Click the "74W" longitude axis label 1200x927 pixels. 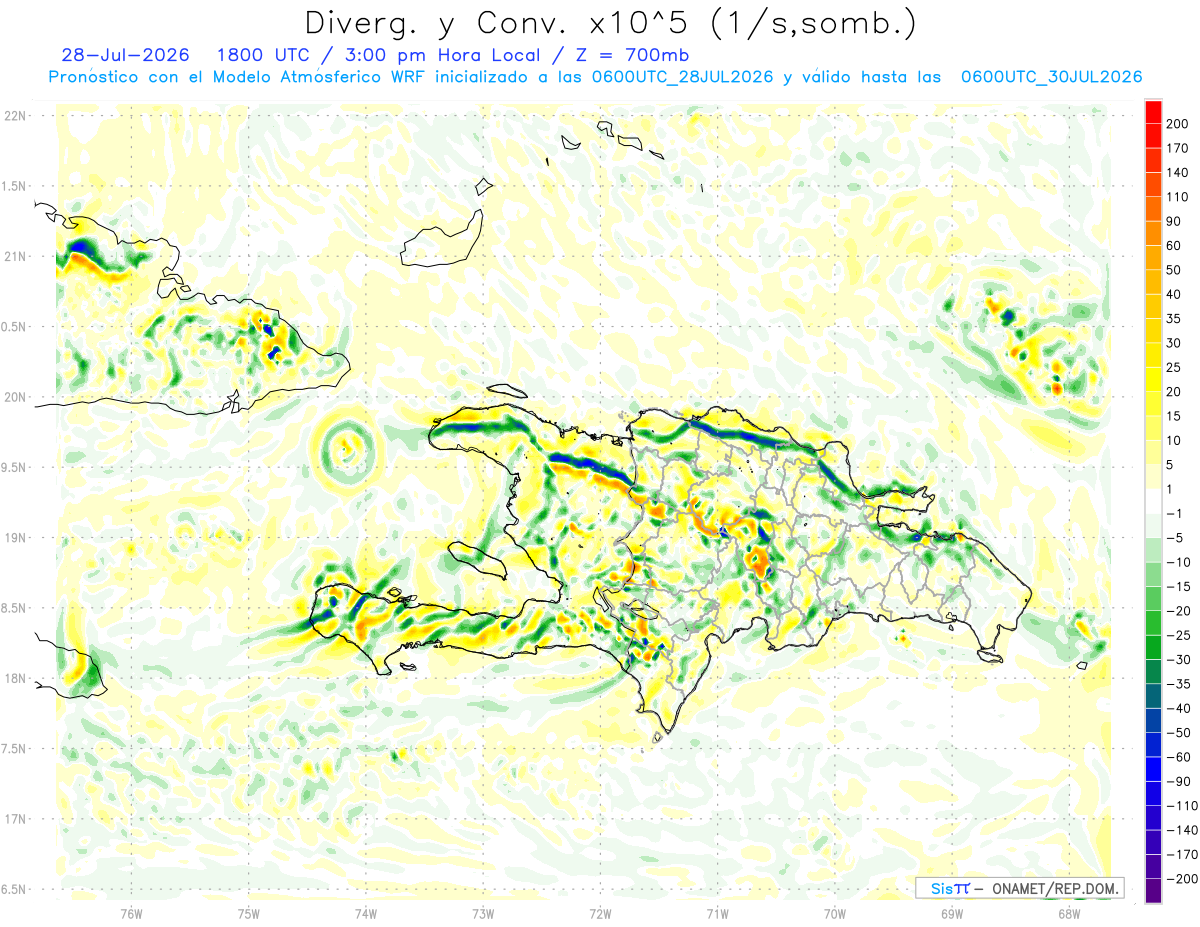[x=366, y=914]
